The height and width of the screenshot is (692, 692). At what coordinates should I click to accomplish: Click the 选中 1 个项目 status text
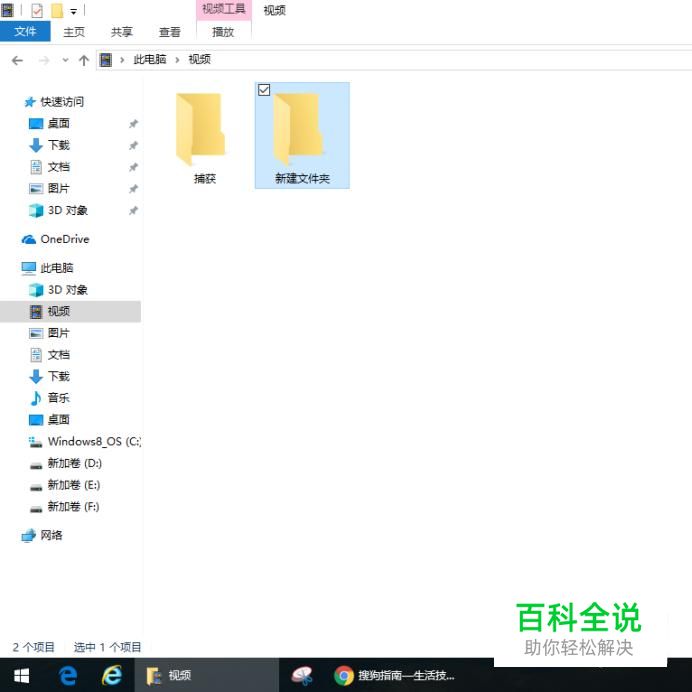pos(107,647)
